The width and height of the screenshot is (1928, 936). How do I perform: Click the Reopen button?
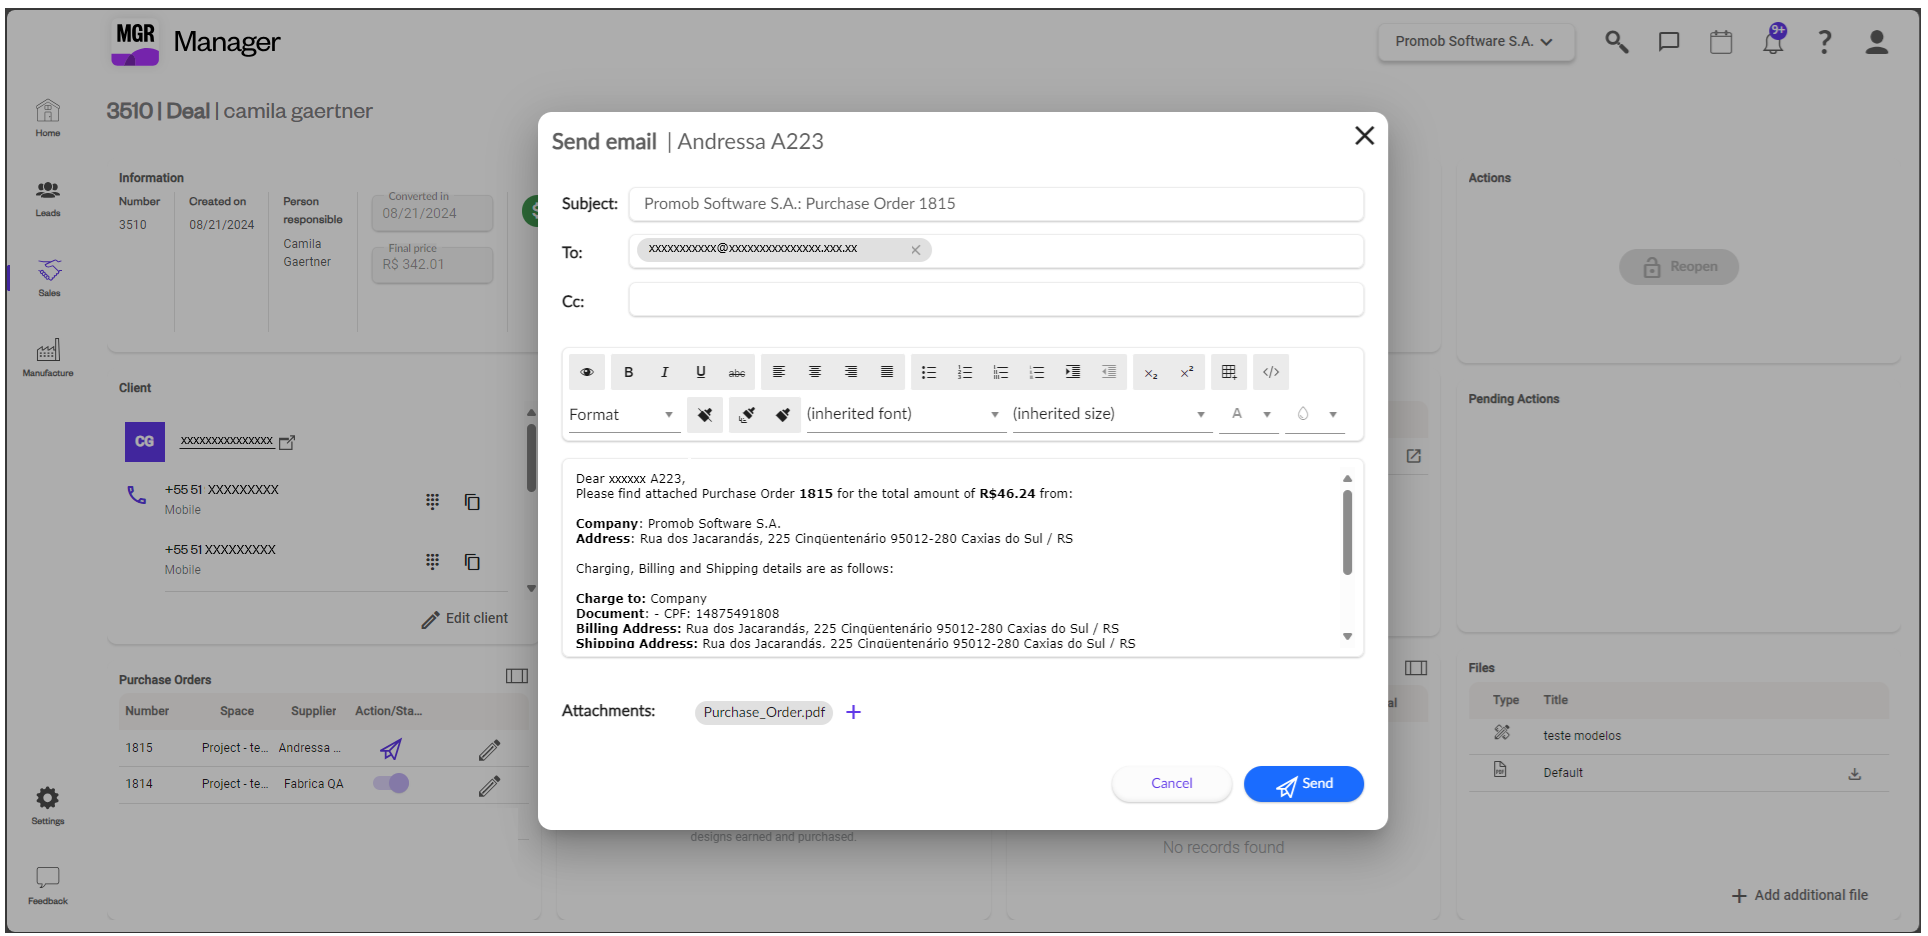1679,267
